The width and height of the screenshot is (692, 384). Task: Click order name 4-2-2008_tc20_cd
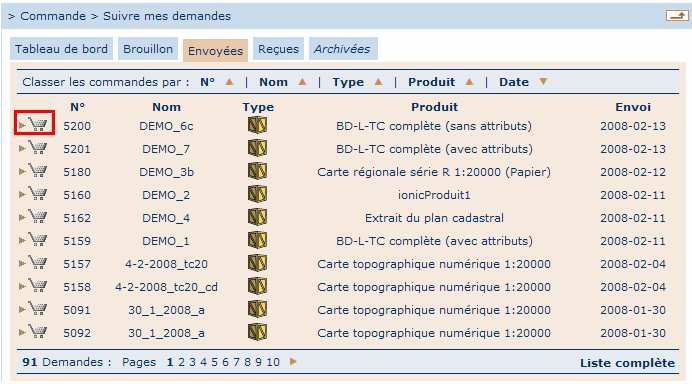[x=166, y=287]
